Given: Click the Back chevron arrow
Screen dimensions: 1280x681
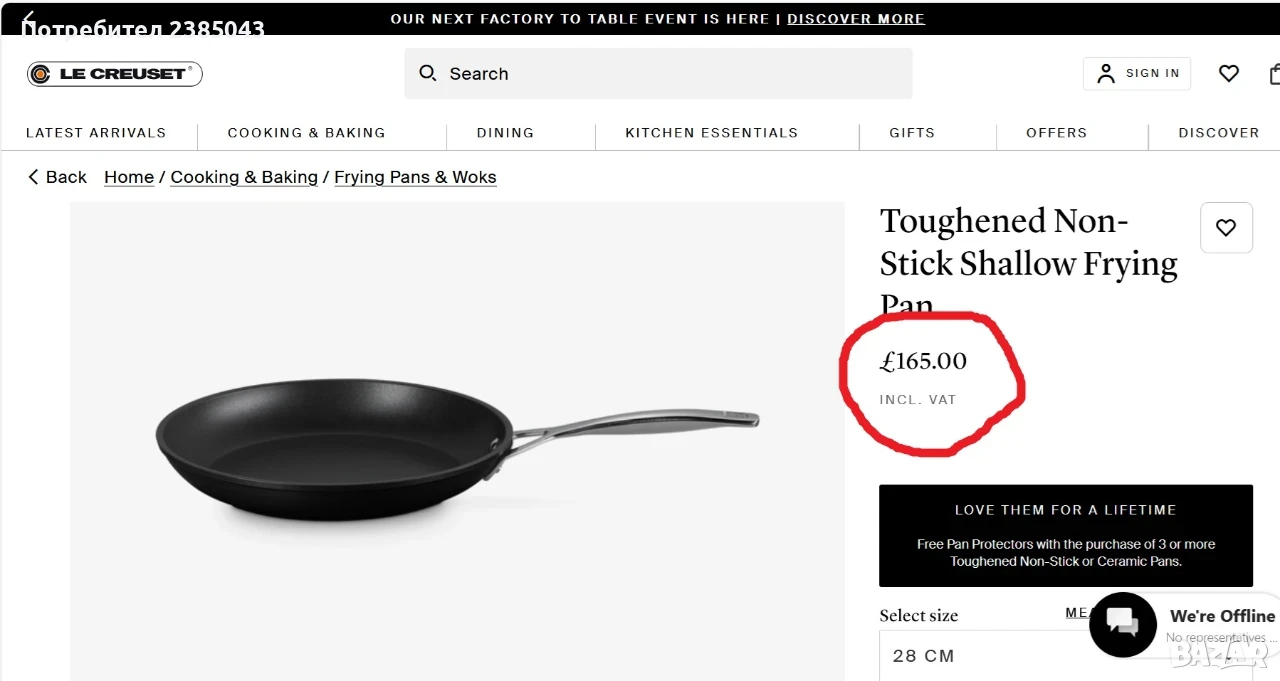Looking at the screenshot, I should 34,177.
